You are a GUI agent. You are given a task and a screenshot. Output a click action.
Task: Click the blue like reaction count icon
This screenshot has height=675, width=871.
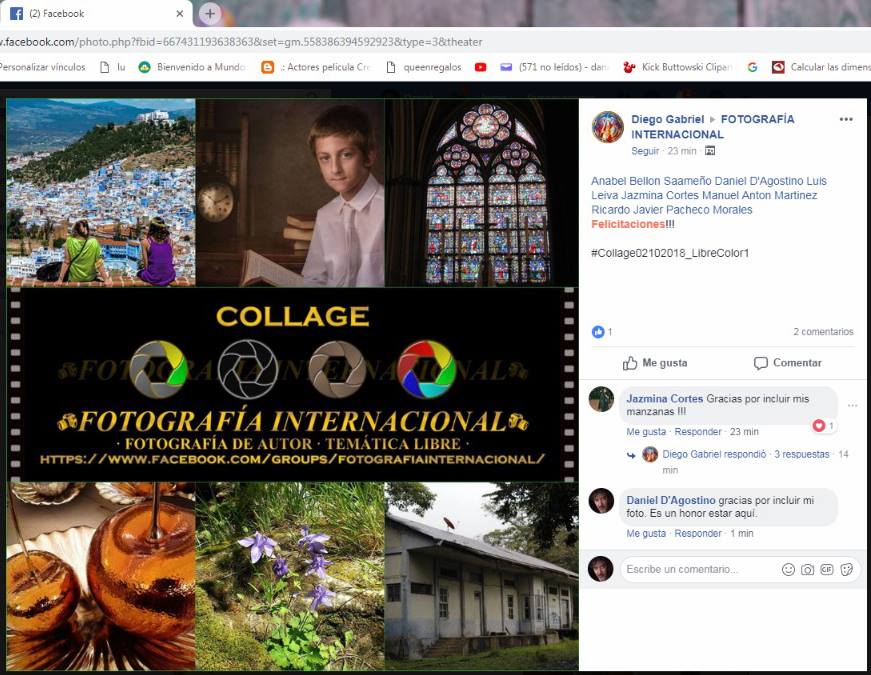tap(598, 332)
